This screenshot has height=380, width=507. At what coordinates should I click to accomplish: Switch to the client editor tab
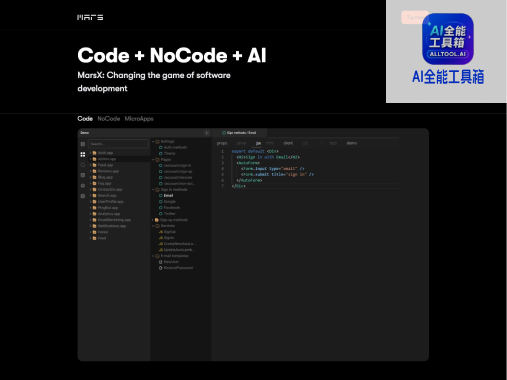[x=288, y=143]
